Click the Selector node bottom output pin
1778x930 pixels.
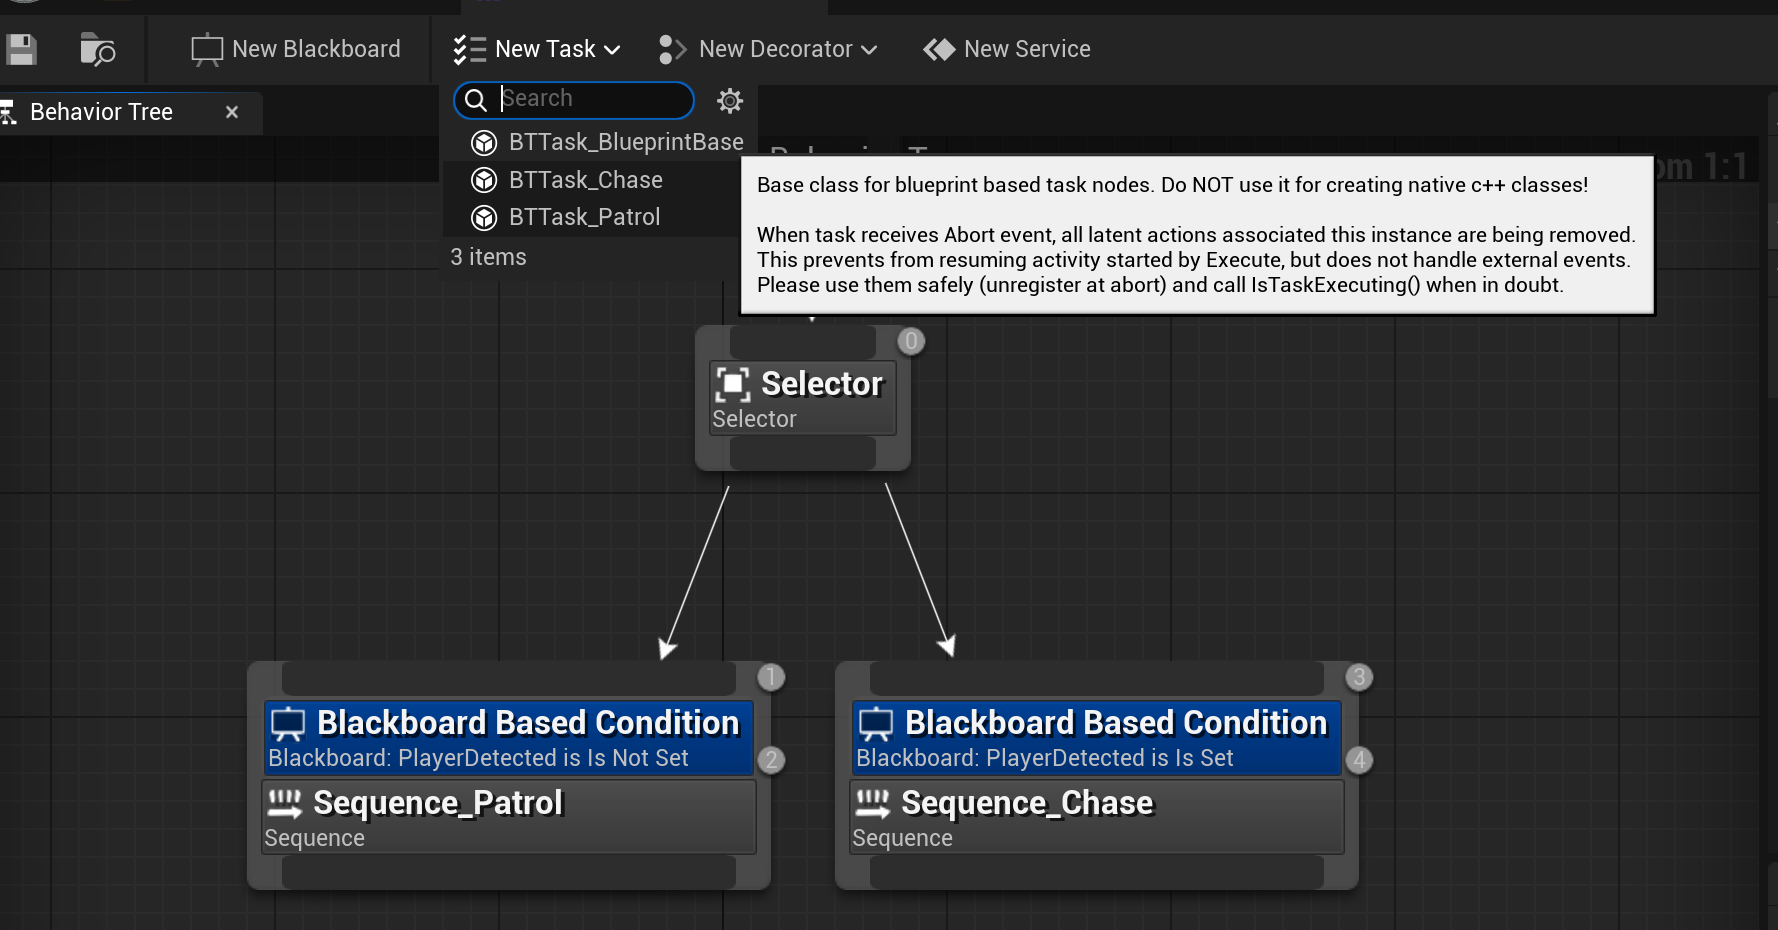pyautogui.click(x=803, y=453)
